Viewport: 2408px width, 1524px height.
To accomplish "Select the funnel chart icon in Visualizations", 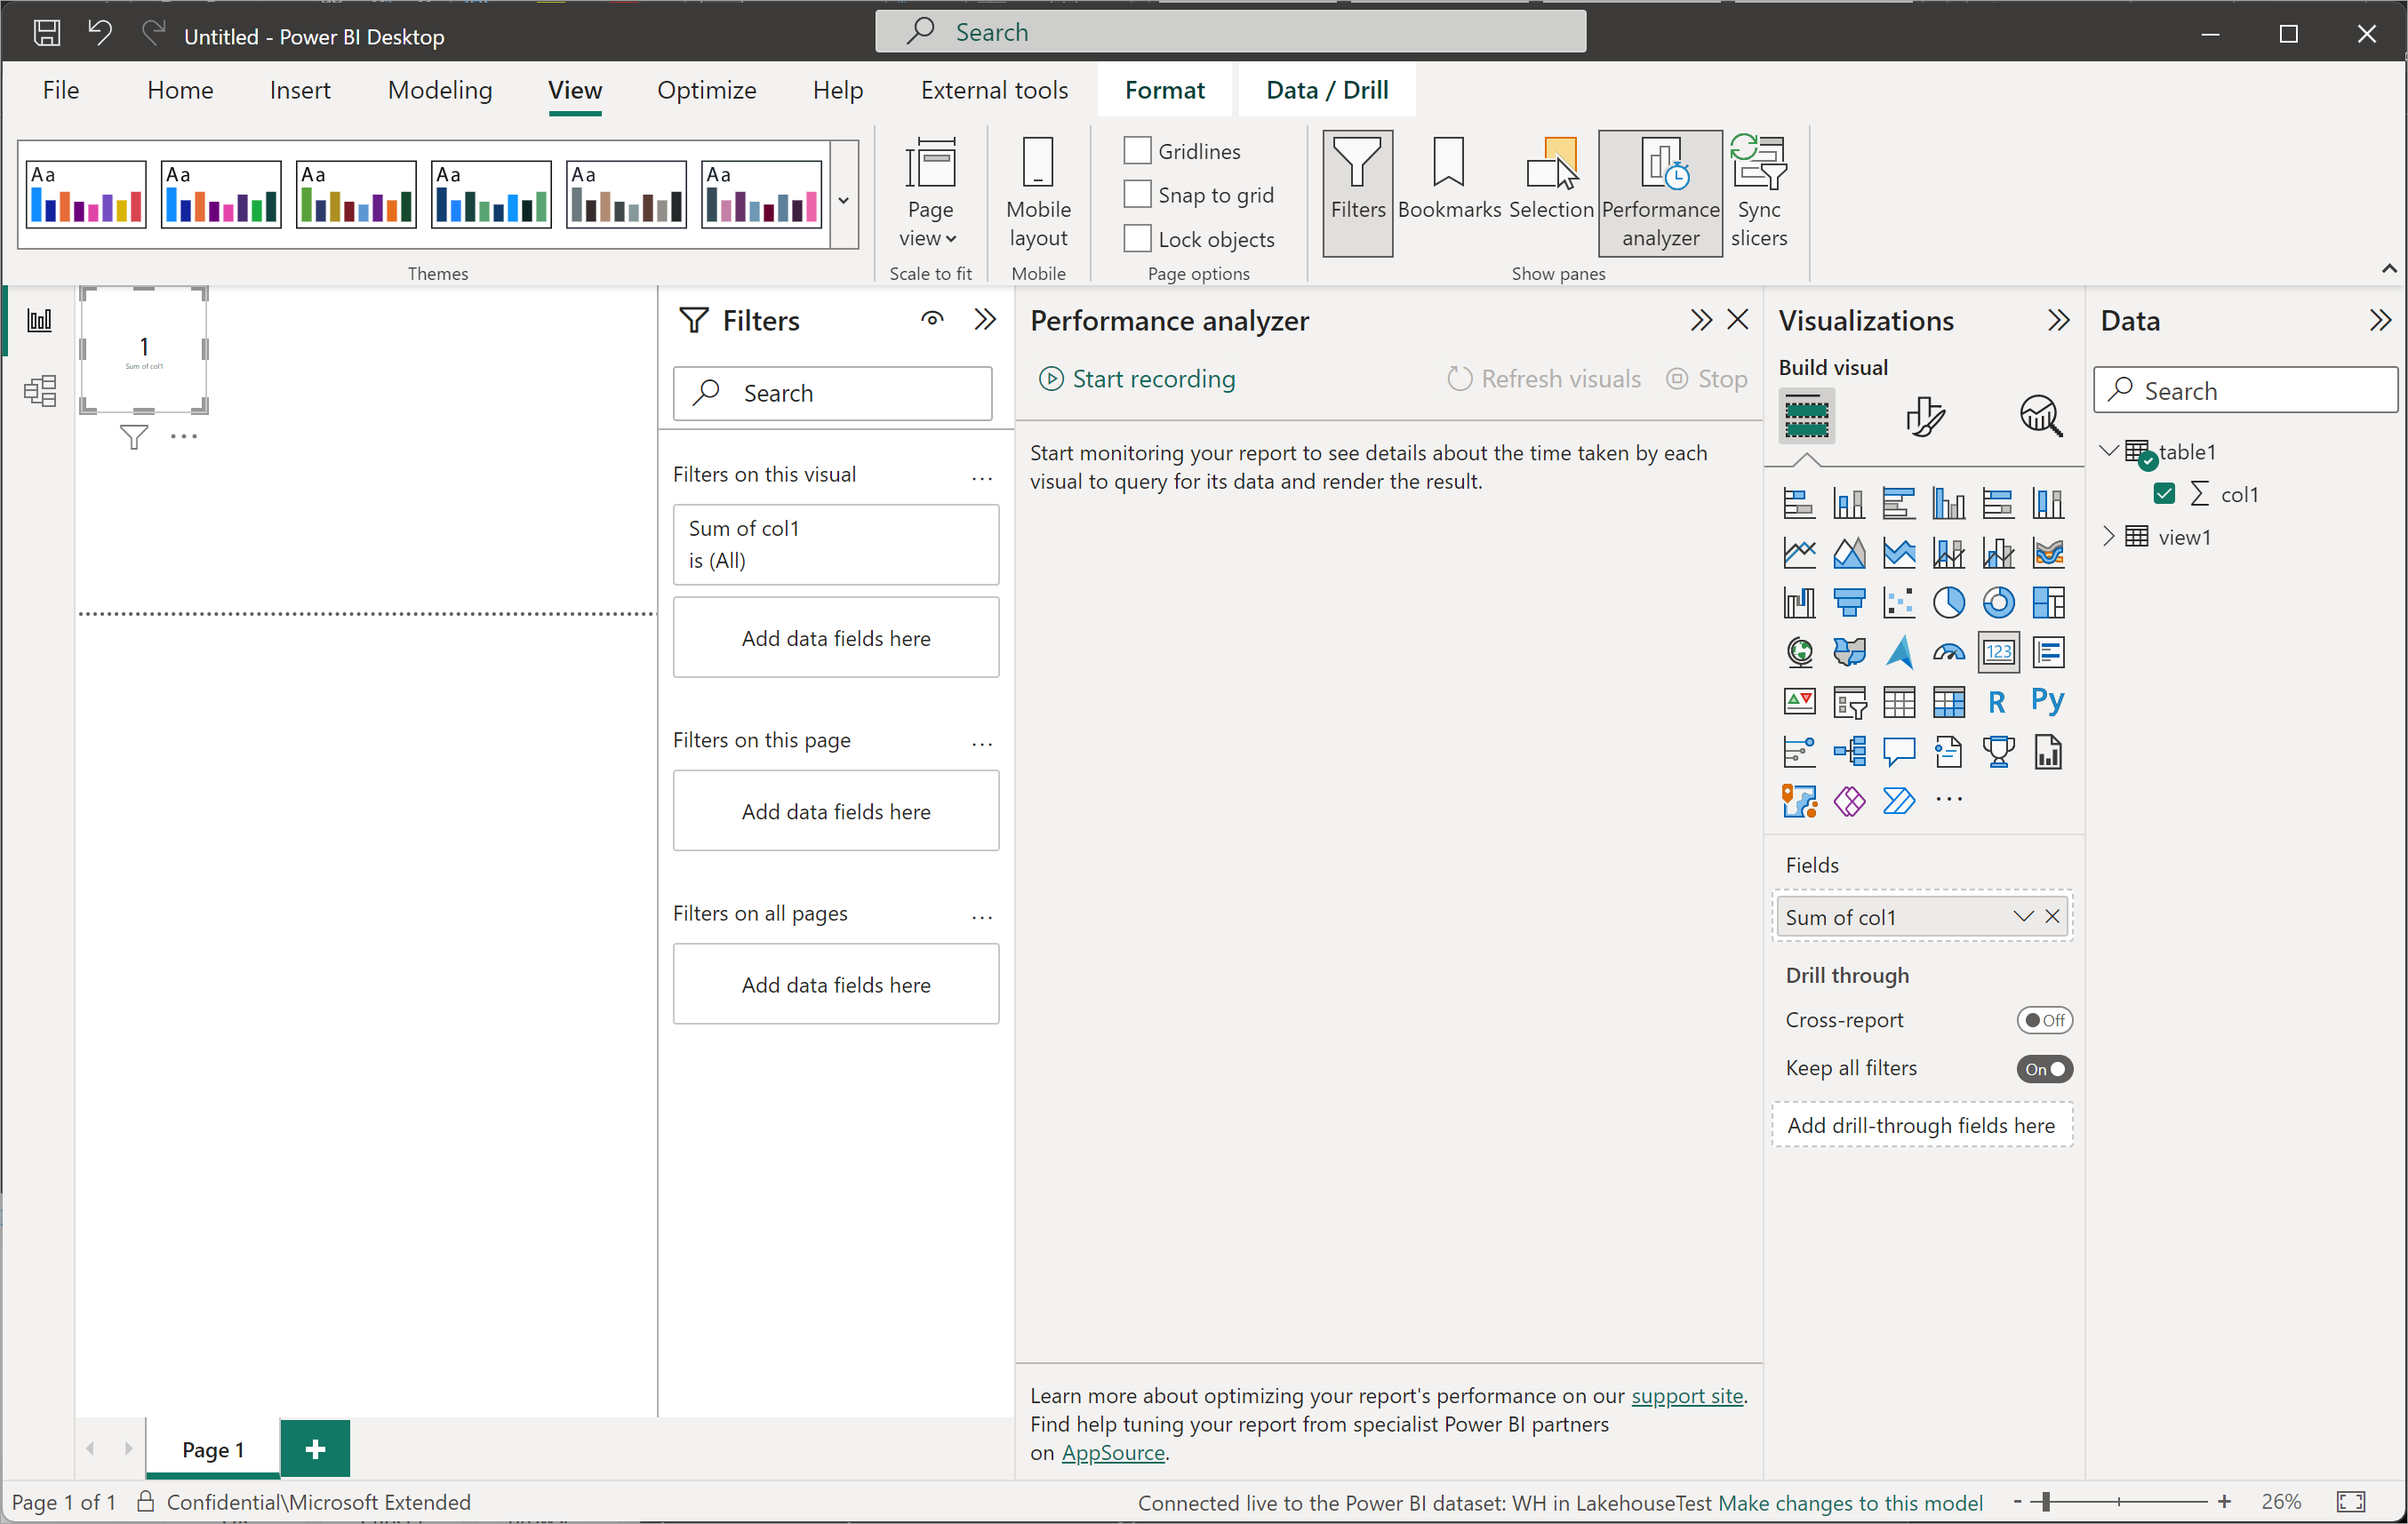I will pyautogui.click(x=1848, y=602).
